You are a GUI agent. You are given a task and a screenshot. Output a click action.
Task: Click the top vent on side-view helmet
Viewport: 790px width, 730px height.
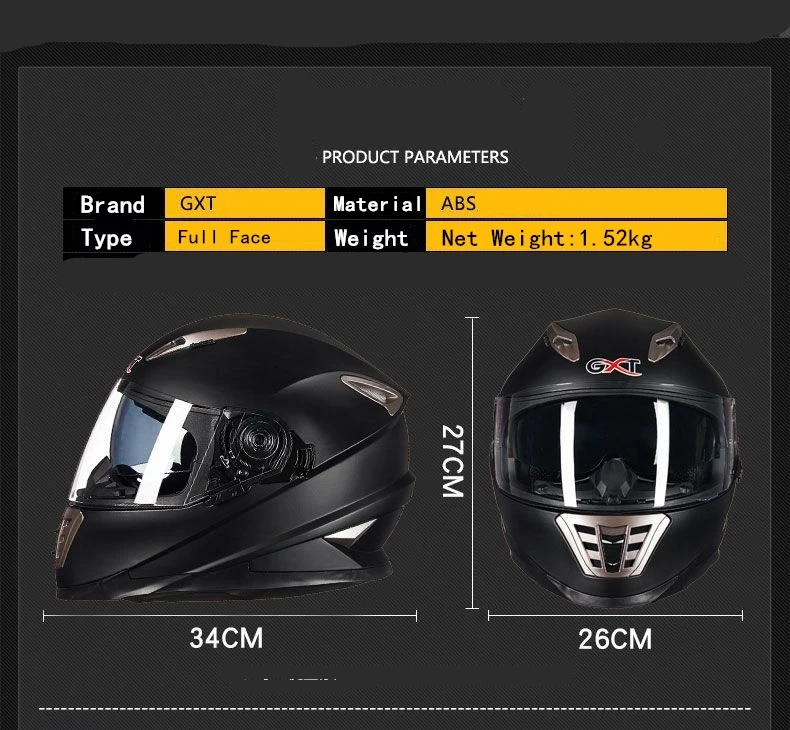point(196,342)
